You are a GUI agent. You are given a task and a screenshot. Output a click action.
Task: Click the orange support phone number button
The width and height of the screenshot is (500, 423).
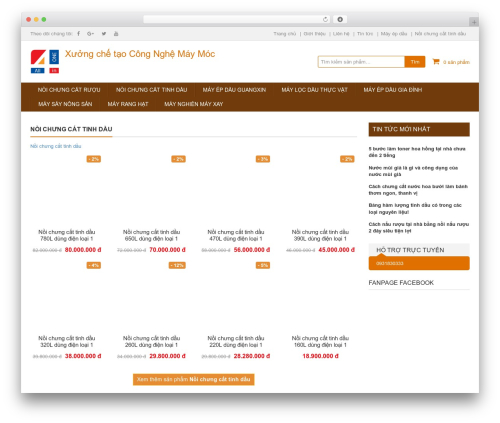pos(419,263)
